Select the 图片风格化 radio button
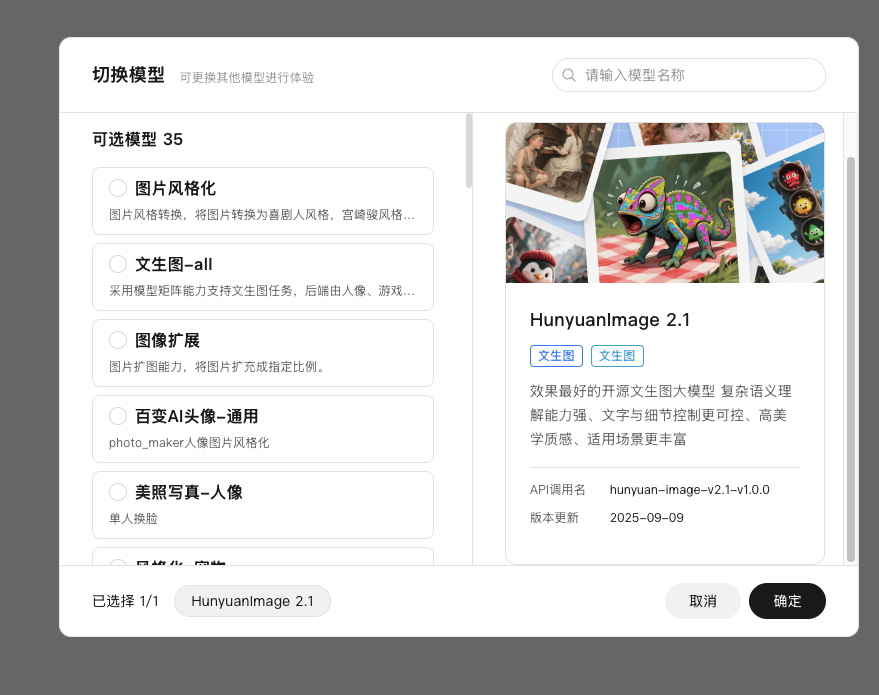879x695 pixels. [x=118, y=188]
